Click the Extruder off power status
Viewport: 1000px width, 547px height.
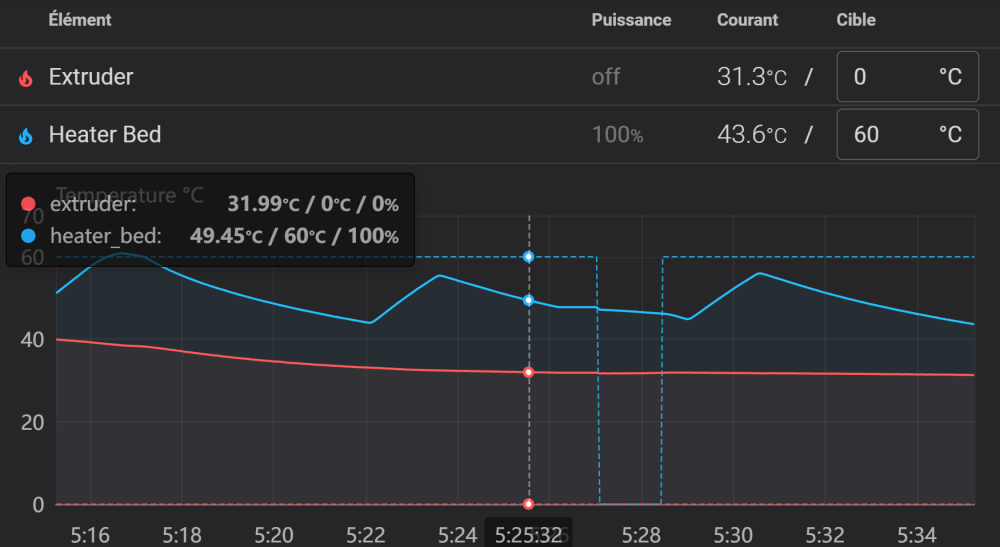tap(606, 77)
